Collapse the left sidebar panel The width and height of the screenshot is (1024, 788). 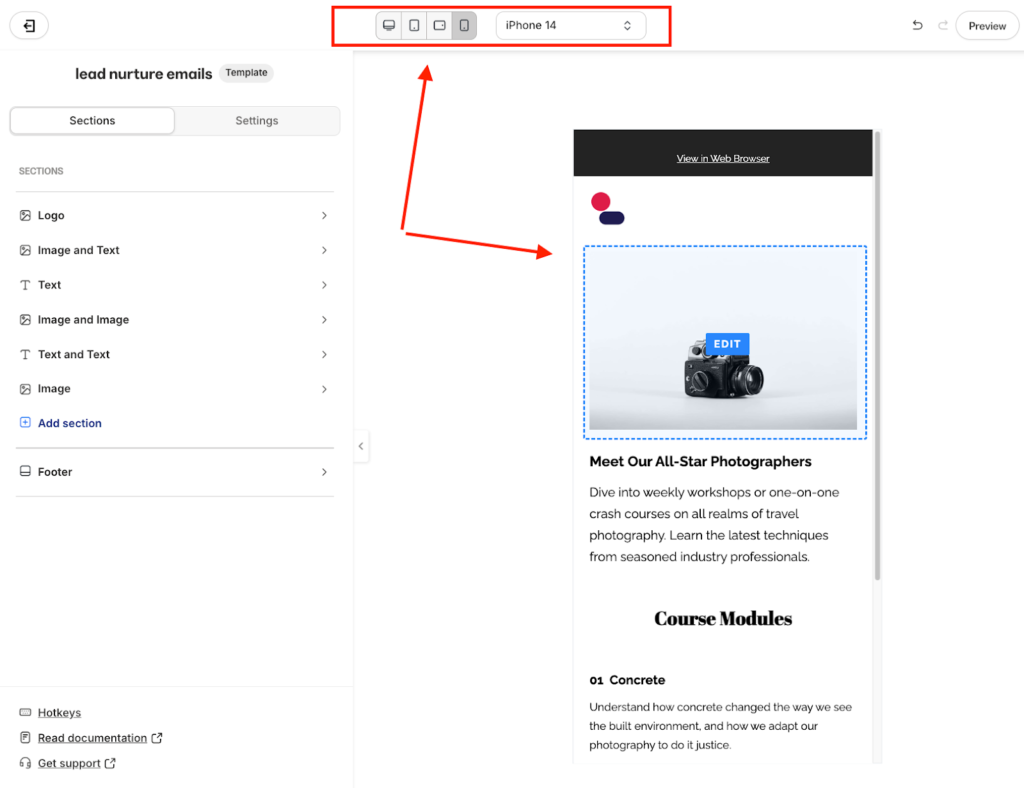(361, 446)
